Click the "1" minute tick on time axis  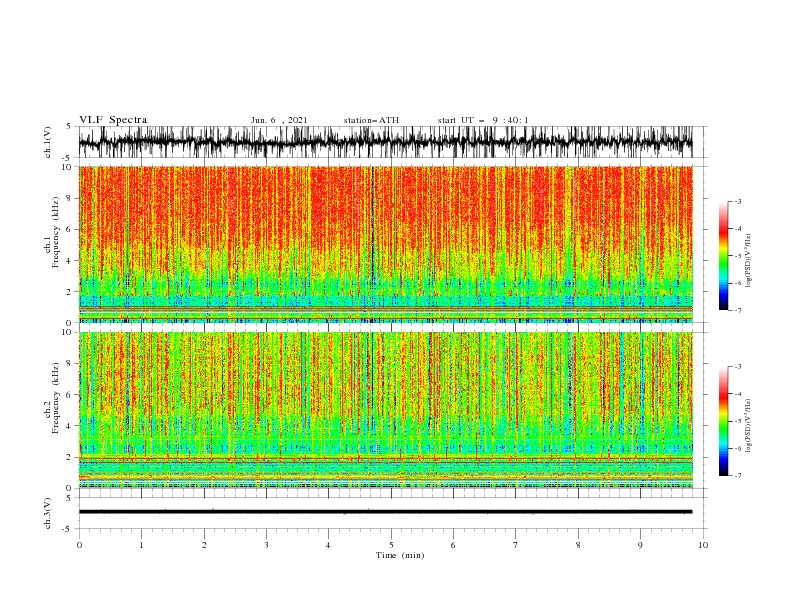[141, 545]
